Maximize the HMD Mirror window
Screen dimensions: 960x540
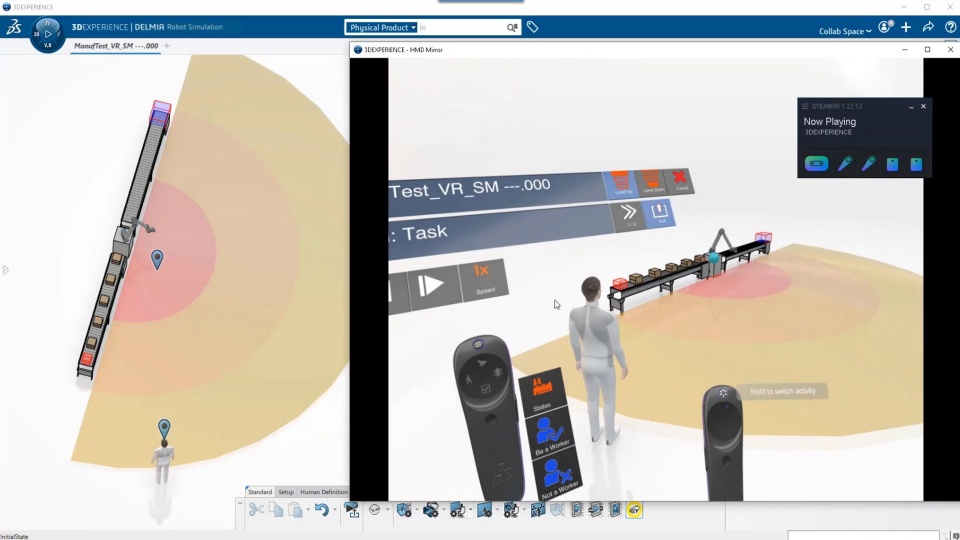point(927,50)
